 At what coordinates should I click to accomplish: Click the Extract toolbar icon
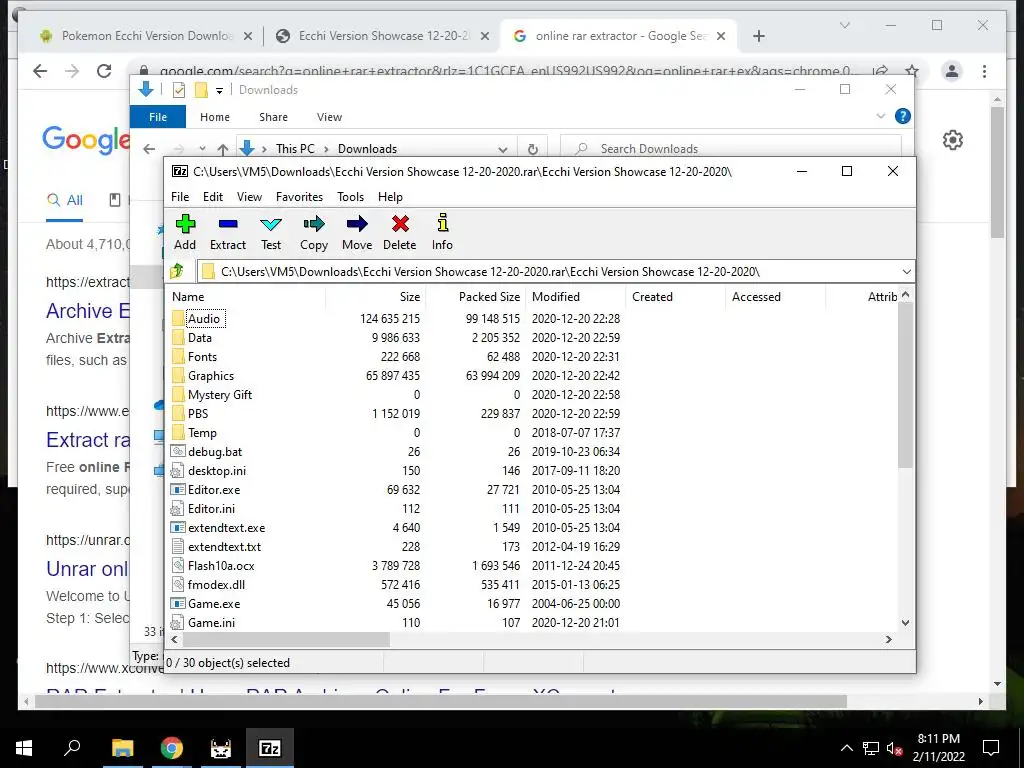[x=228, y=224]
